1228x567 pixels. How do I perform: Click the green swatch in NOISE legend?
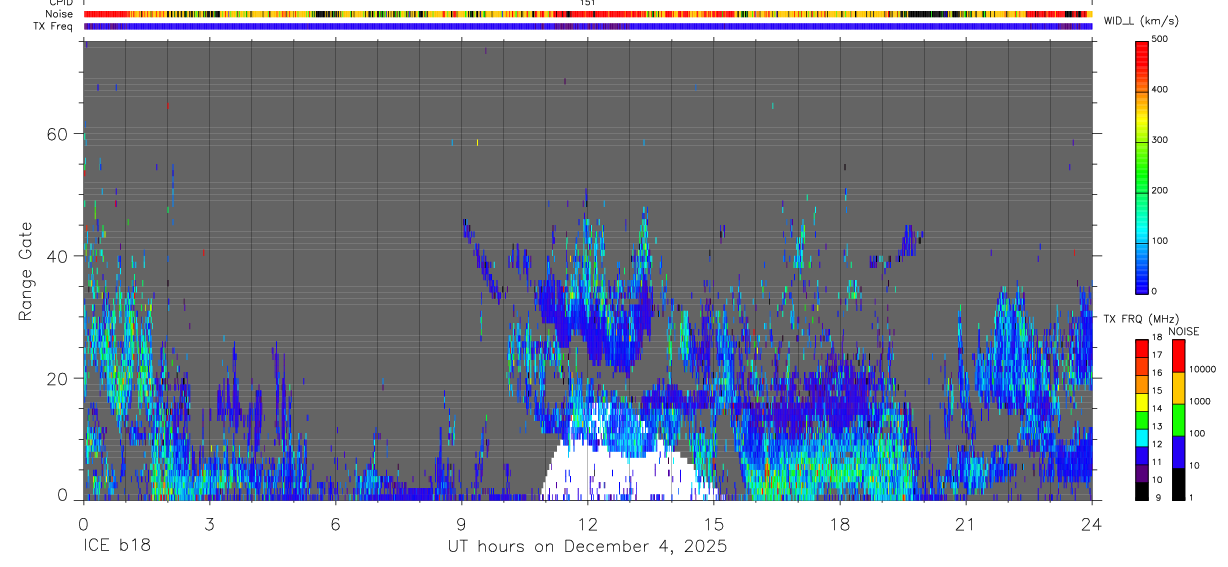point(1178,419)
